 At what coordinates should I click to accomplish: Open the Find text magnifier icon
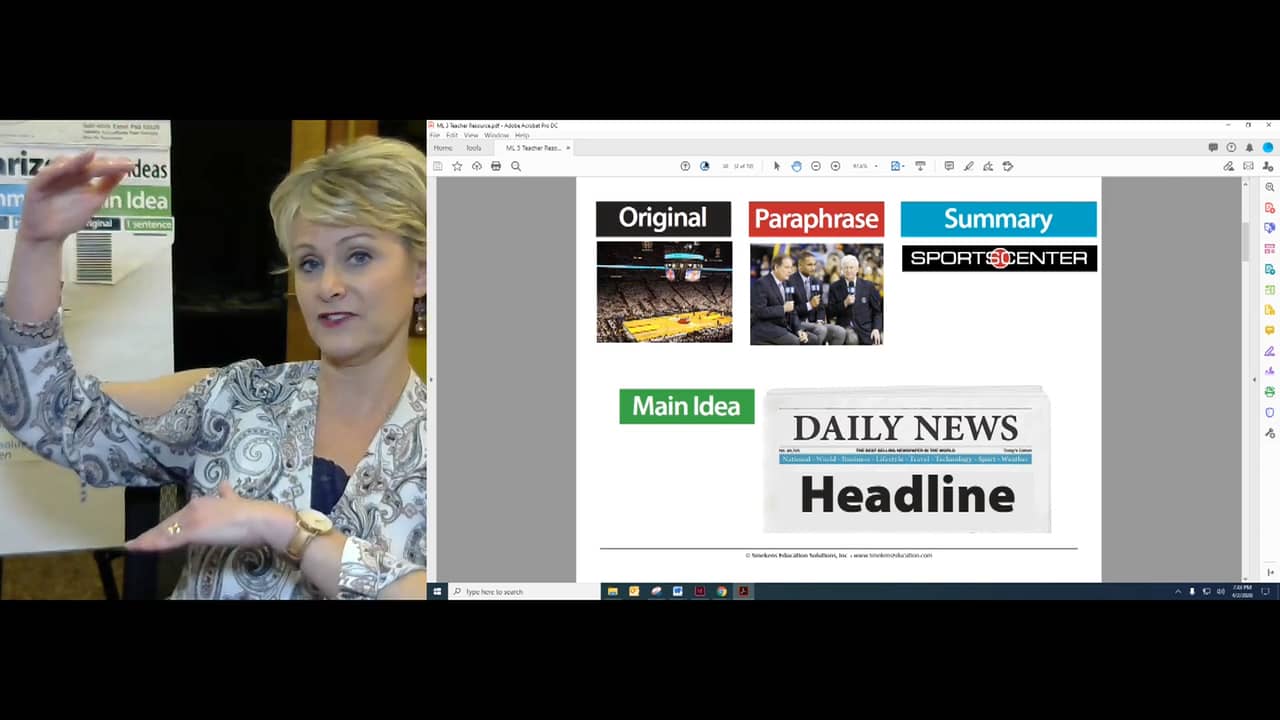(516, 166)
